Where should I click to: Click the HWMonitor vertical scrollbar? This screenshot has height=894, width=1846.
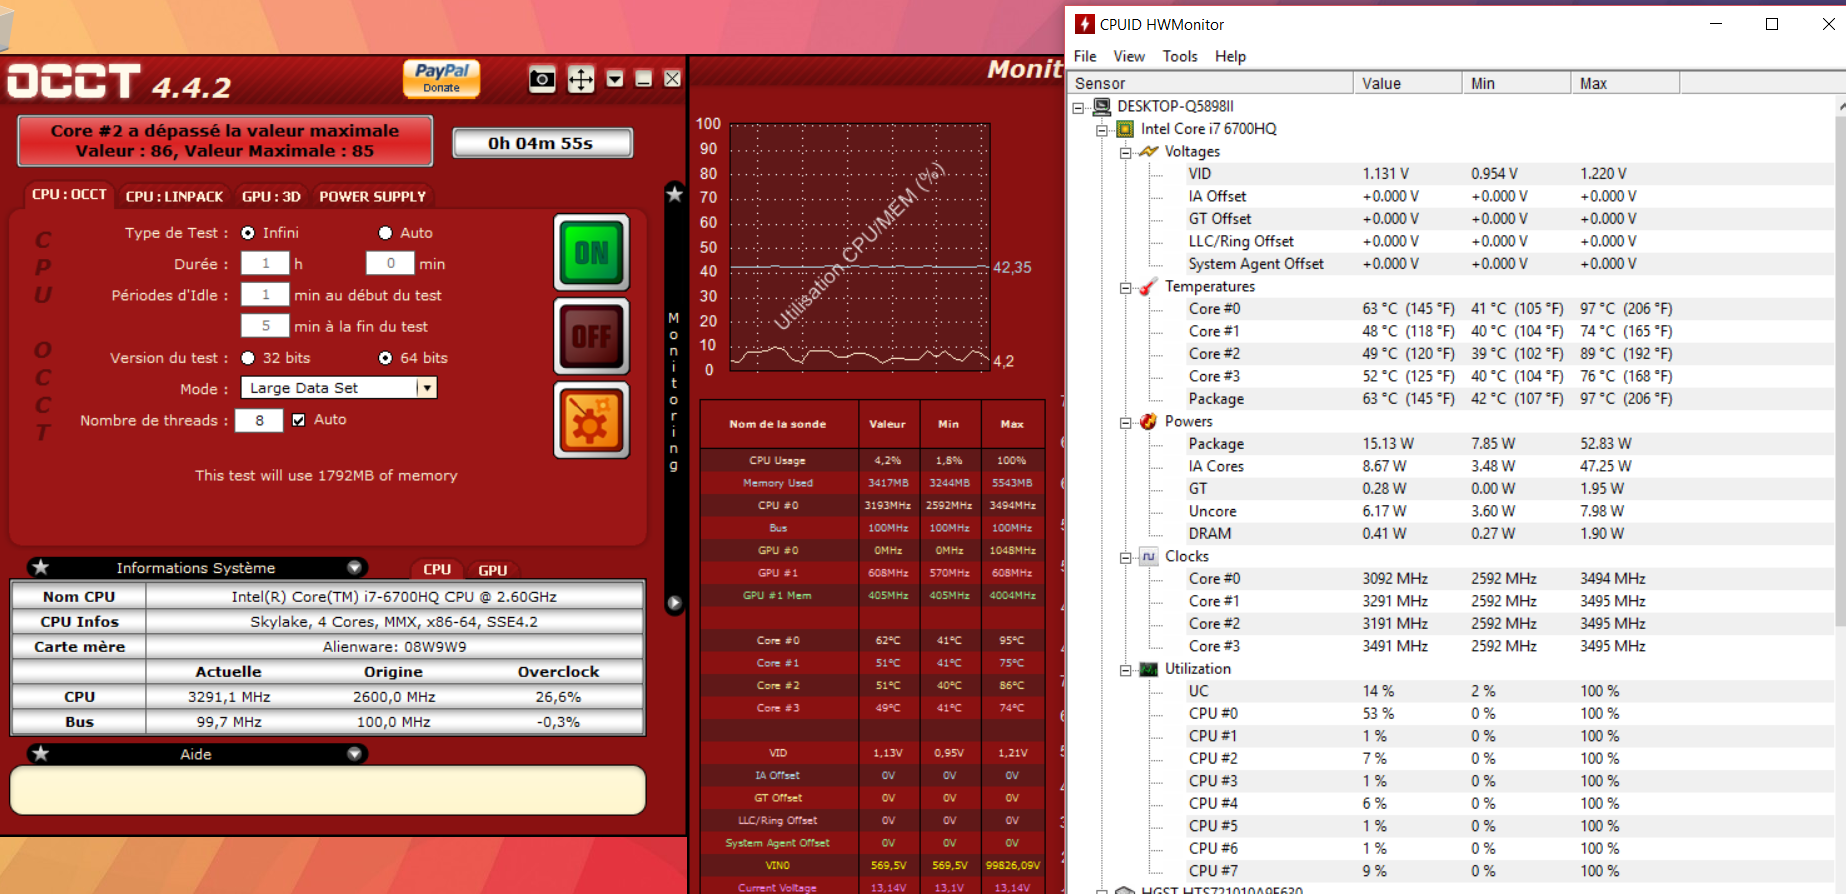(1840, 372)
